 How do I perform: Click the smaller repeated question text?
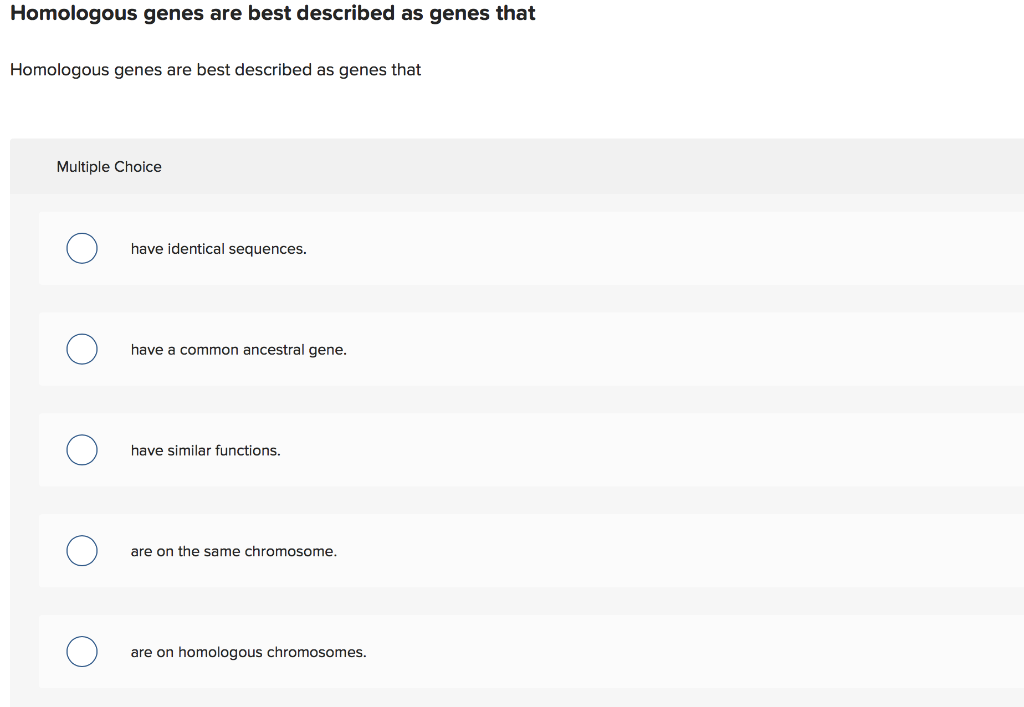pyautogui.click(x=215, y=70)
